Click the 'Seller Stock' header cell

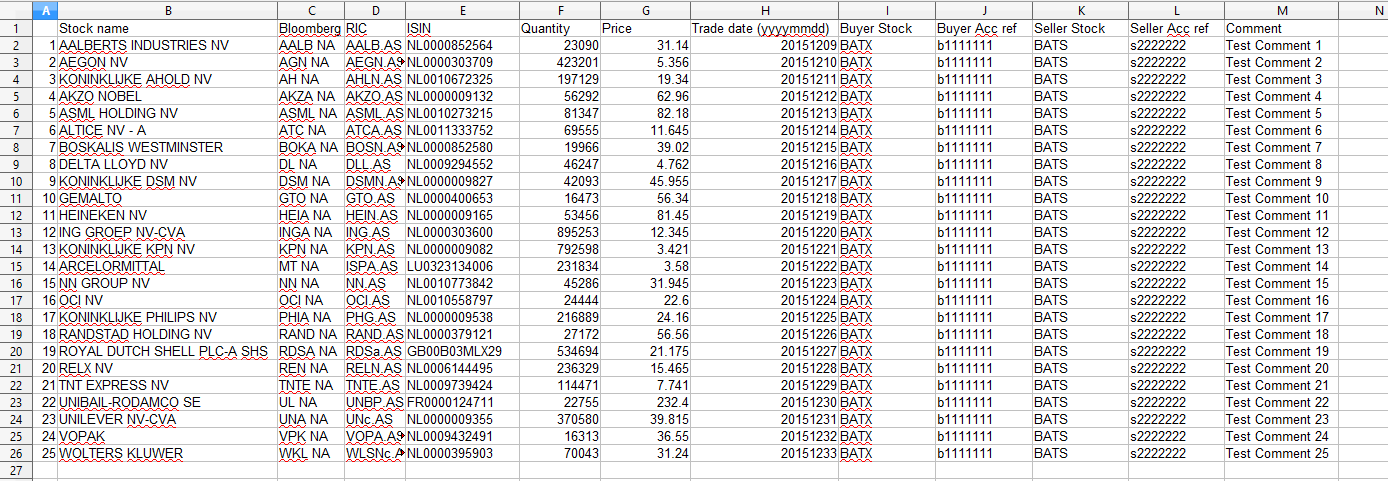pyautogui.click(x=1080, y=28)
